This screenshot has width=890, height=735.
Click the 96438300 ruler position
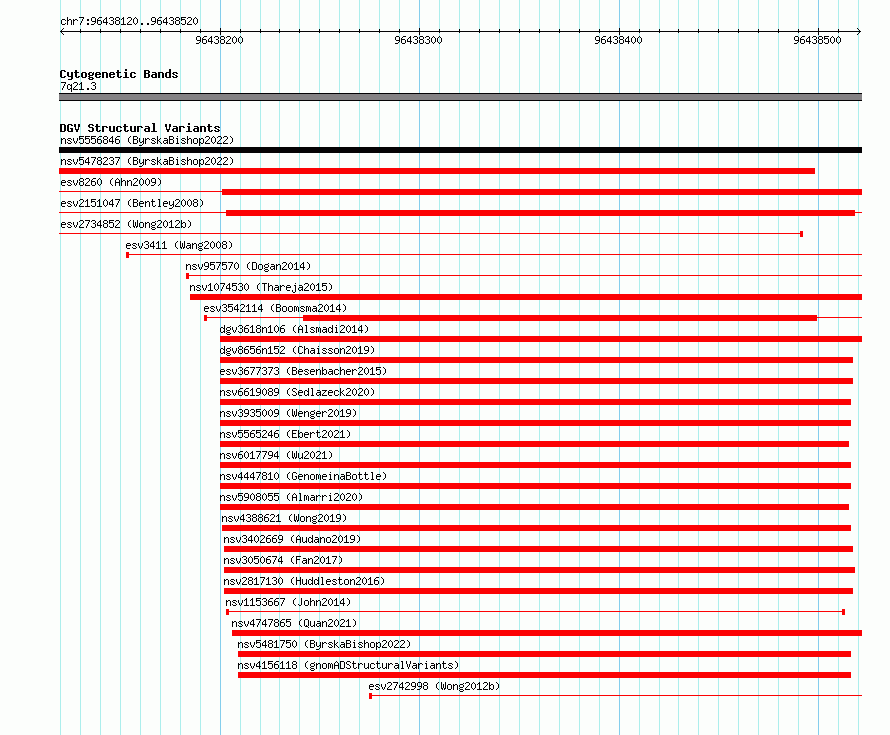pos(418,40)
